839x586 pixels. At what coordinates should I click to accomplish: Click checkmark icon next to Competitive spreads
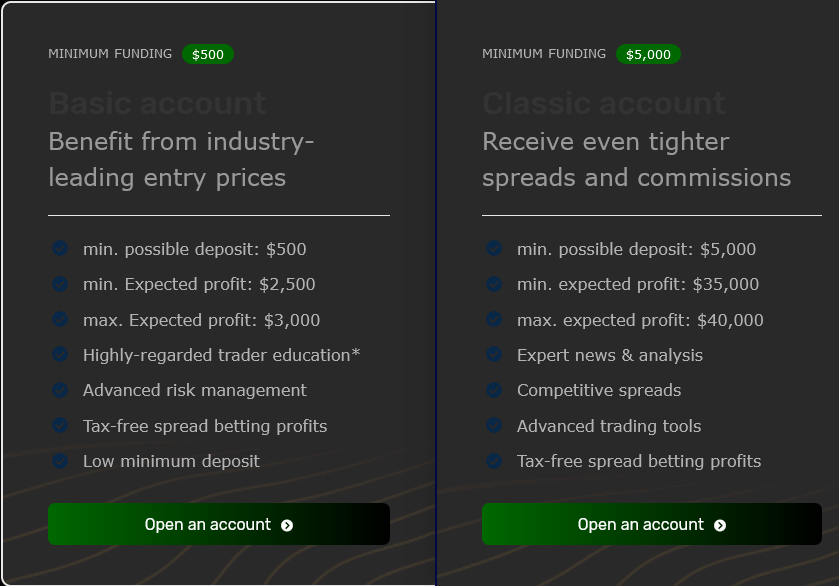click(494, 390)
